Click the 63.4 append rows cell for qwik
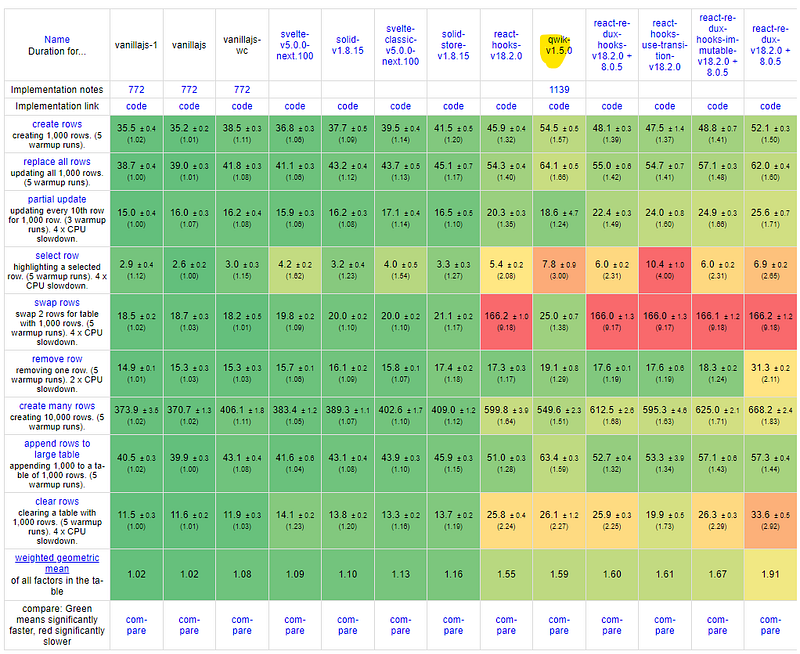800x654 pixels. tap(559, 463)
